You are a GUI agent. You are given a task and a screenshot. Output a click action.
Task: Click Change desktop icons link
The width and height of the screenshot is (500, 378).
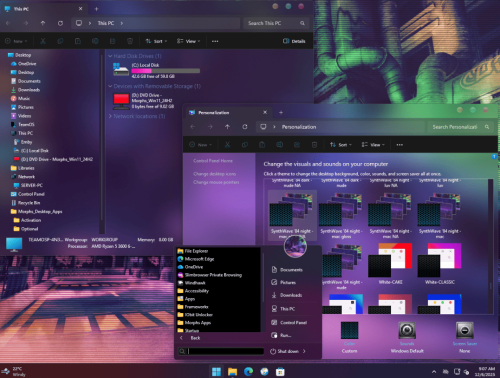(214, 174)
